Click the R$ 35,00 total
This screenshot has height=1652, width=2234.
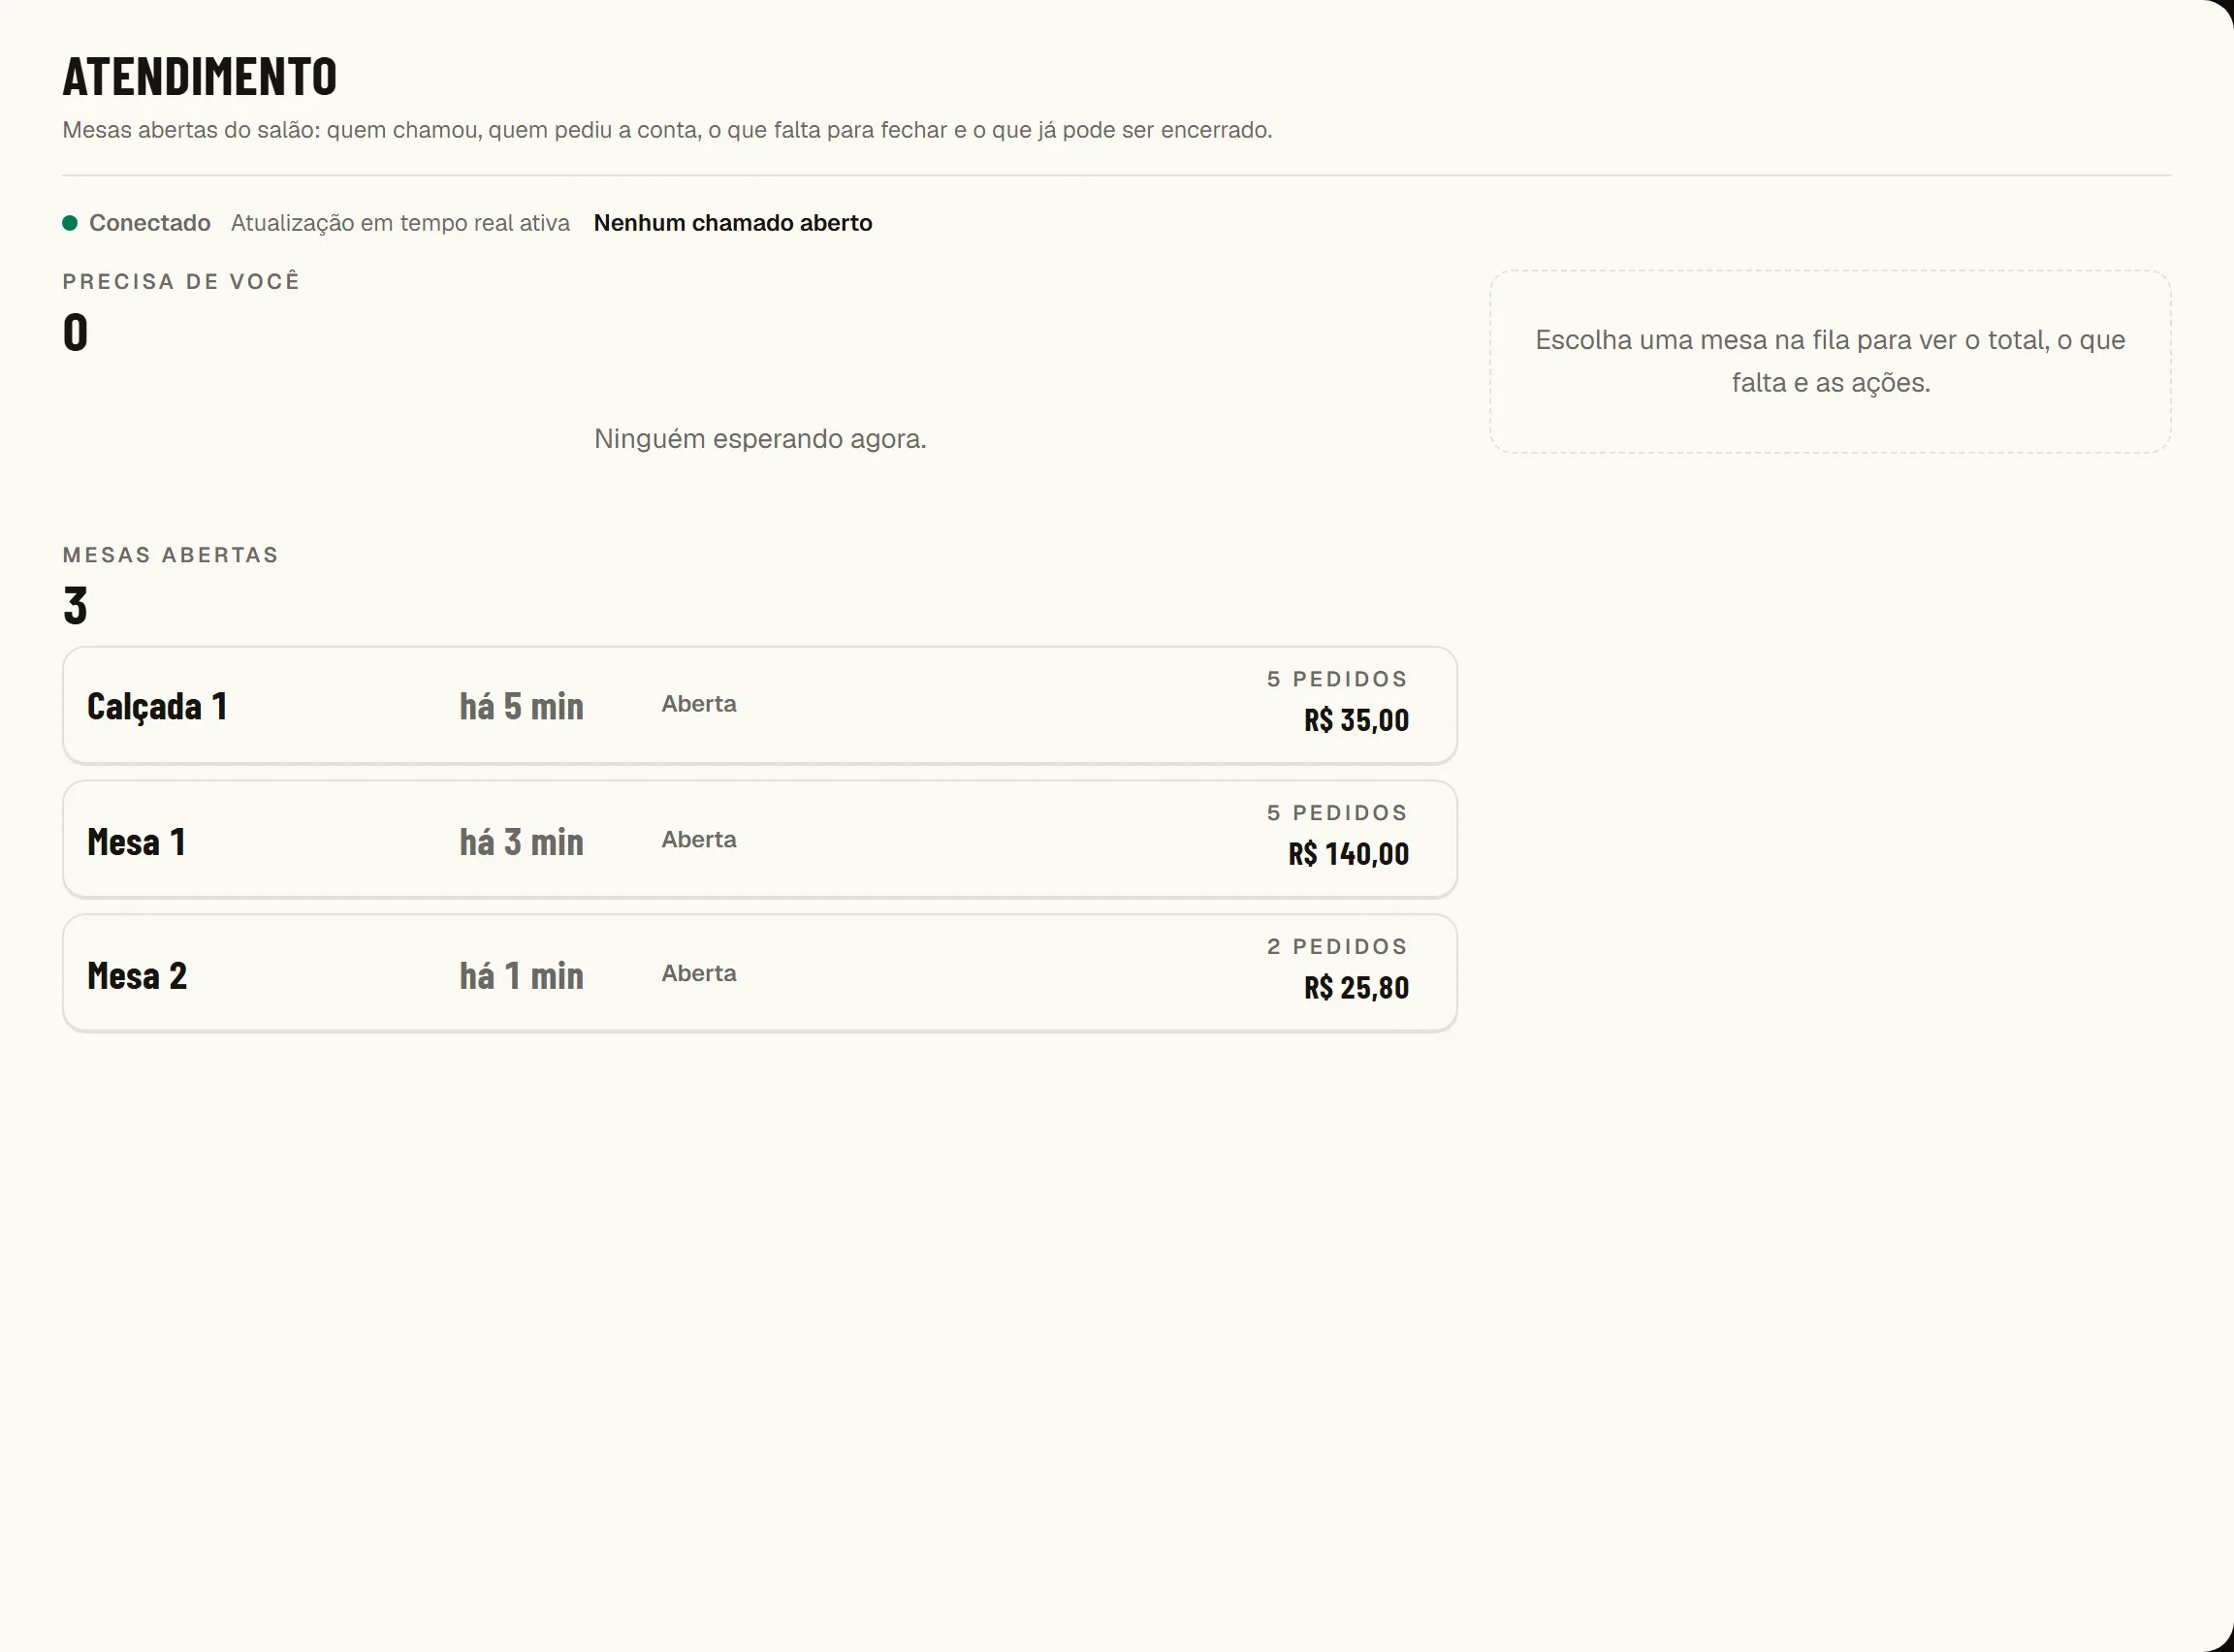pos(1356,720)
